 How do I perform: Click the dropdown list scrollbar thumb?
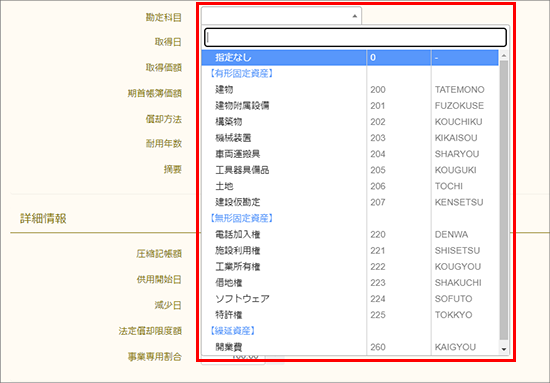[504, 200]
